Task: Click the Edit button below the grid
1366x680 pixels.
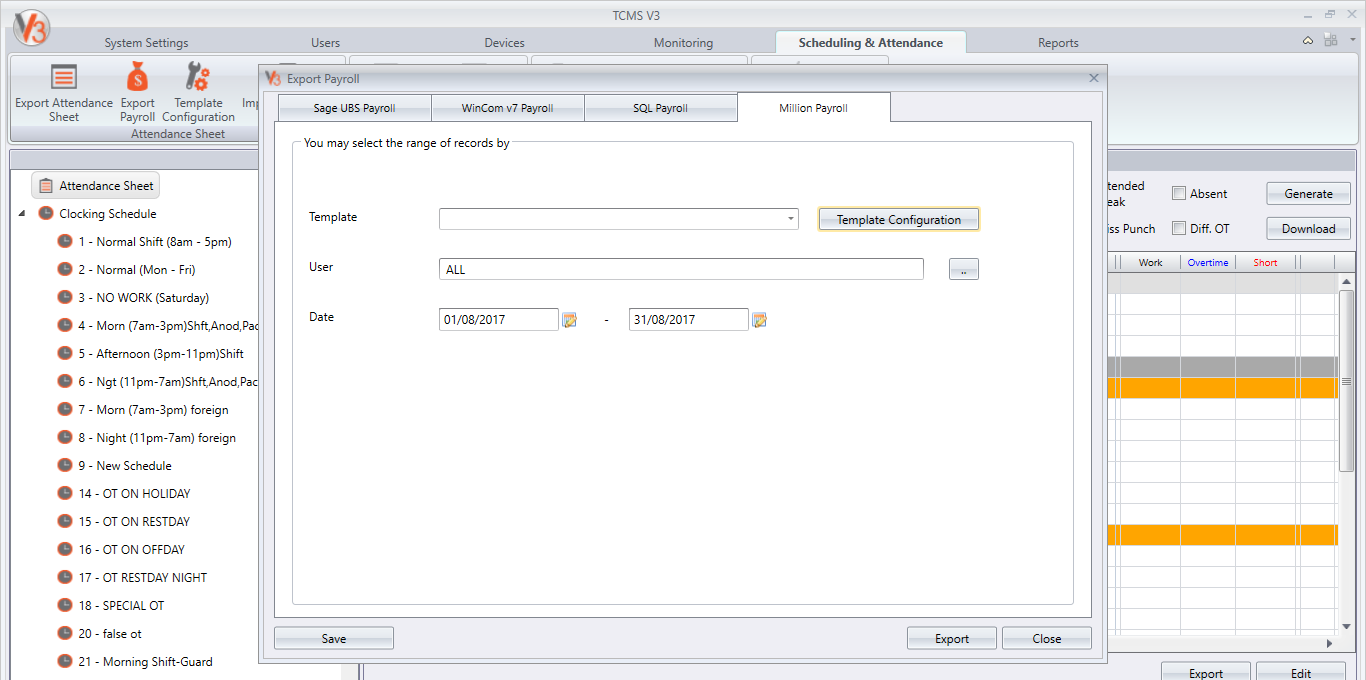Action: pos(1300,673)
